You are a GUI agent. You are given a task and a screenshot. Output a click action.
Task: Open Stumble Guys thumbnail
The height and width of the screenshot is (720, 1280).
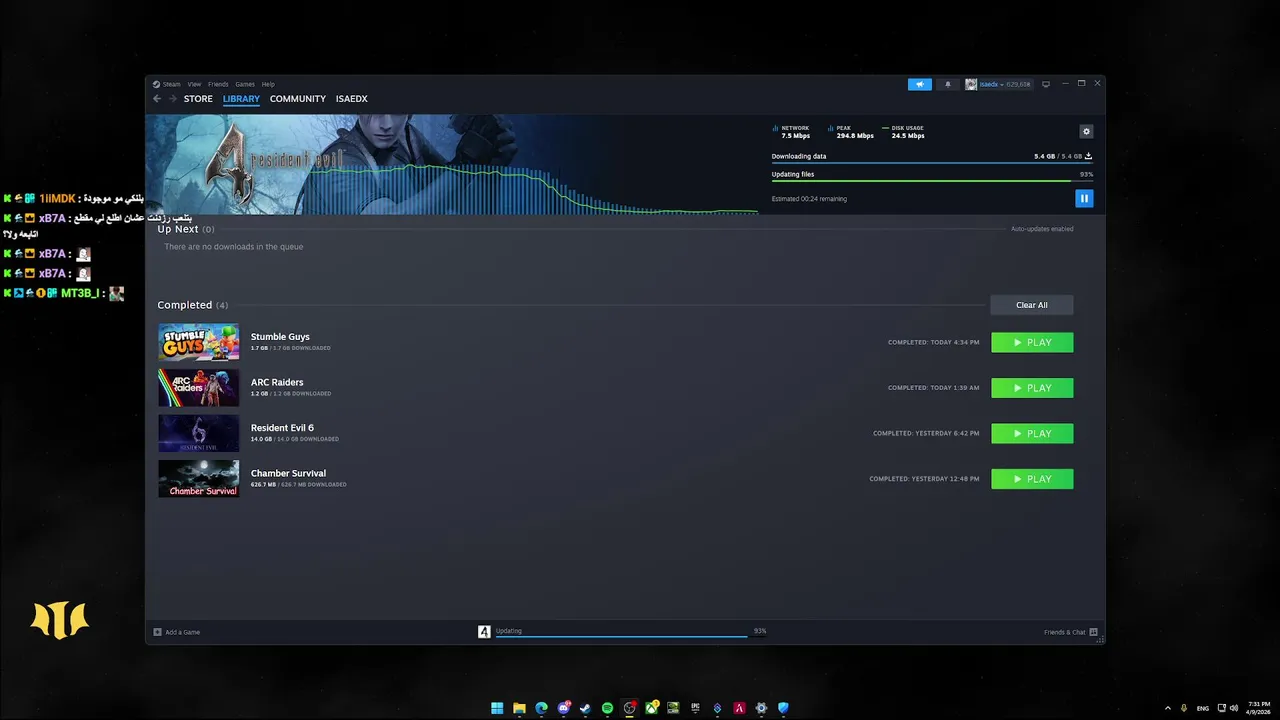pos(199,342)
